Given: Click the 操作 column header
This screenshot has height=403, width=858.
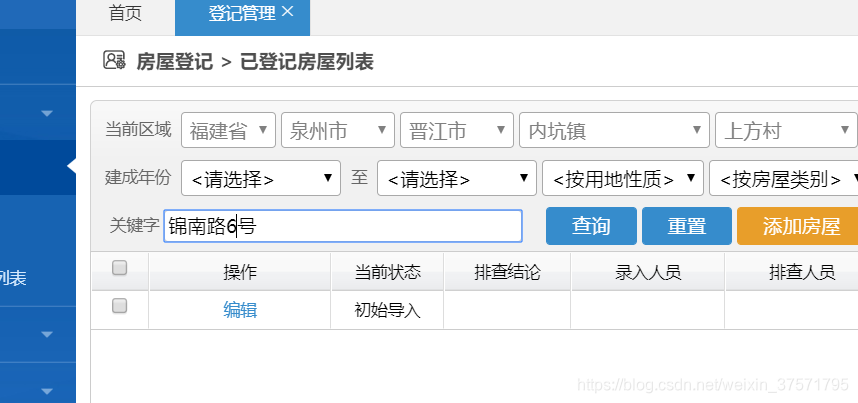Looking at the screenshot, I should (240, 272).
